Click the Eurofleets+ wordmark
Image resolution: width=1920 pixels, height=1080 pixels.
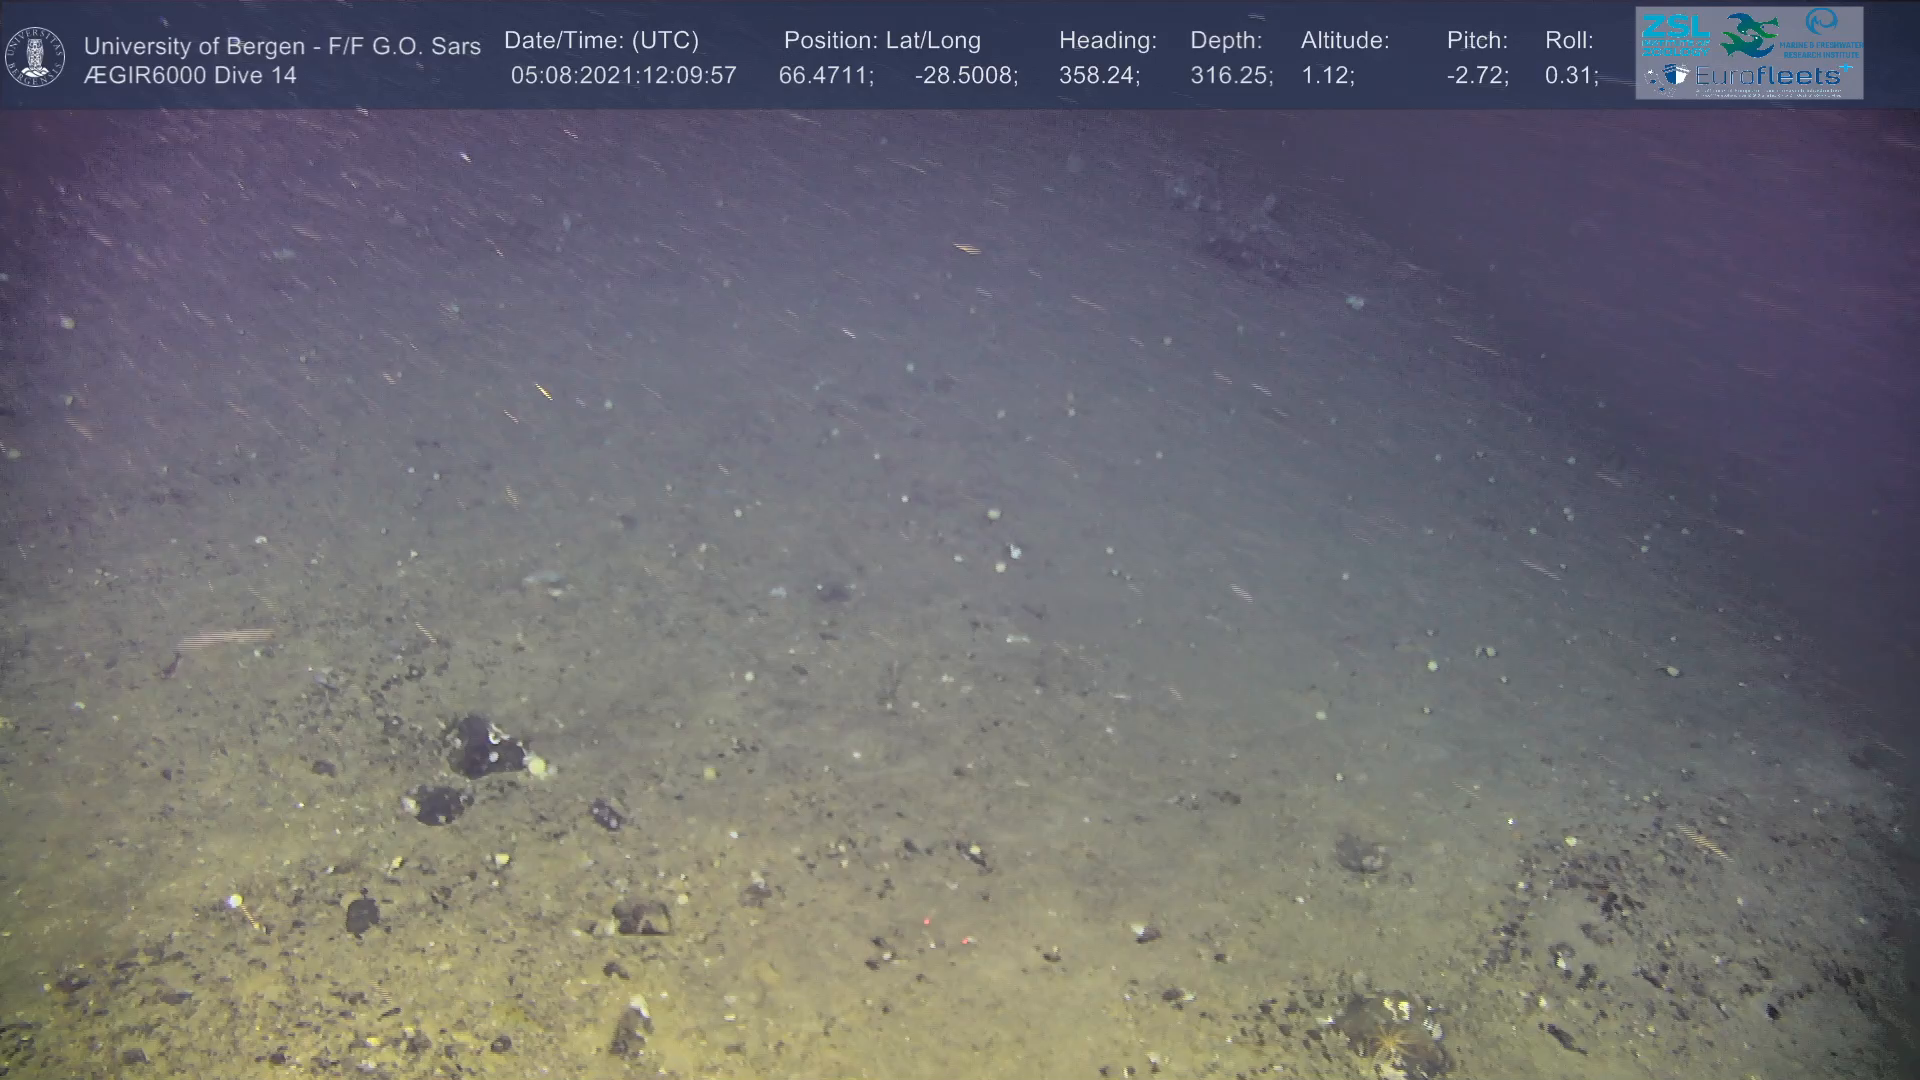(1769, 76)
